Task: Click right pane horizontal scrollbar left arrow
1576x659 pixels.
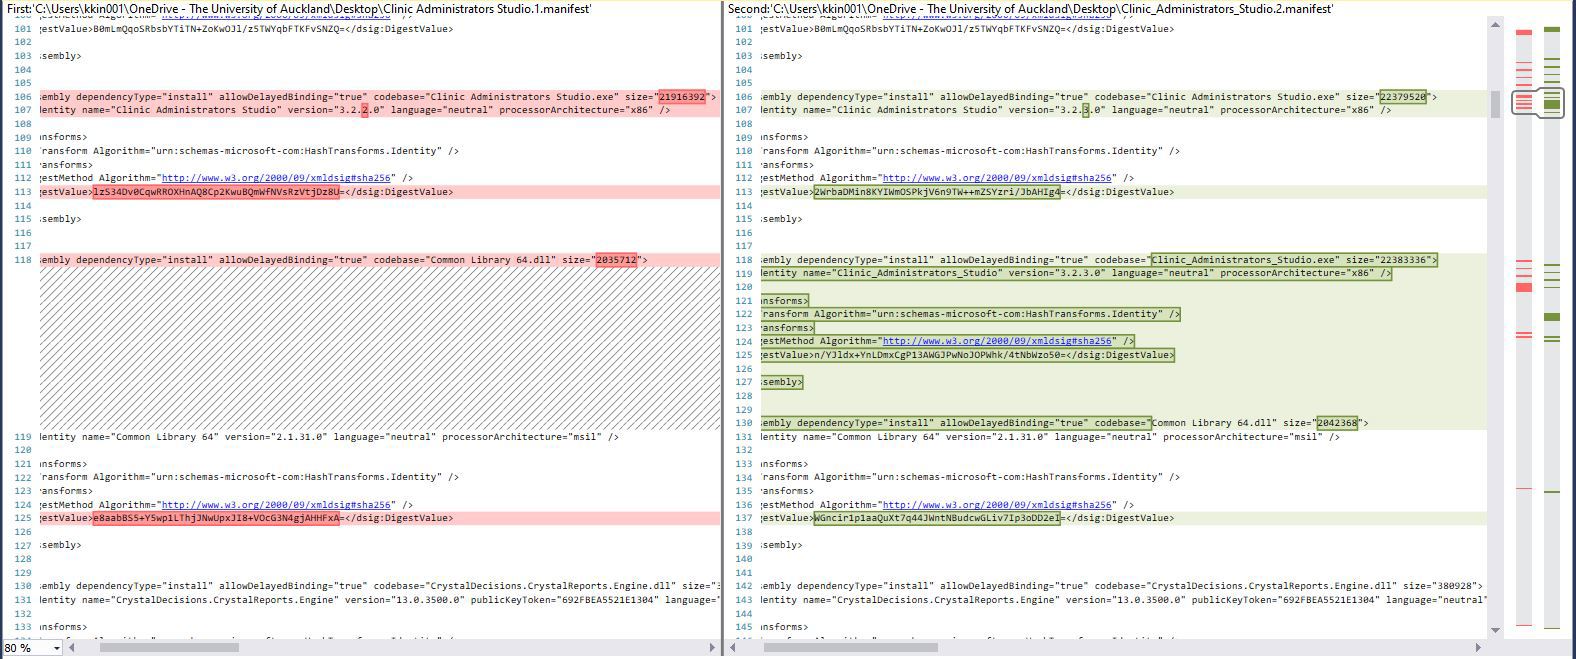Action: (734, 648)
